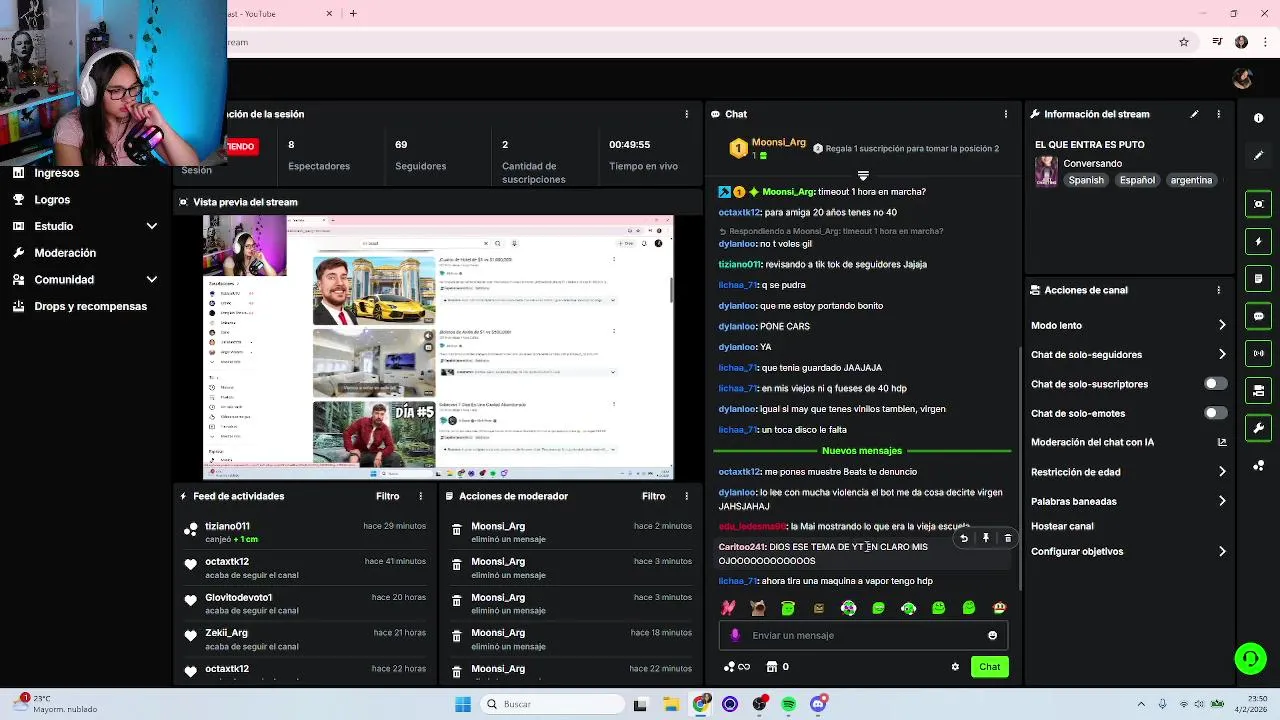Click the green support chat bubble button
1280x720 pixels.
point(1250,658)
